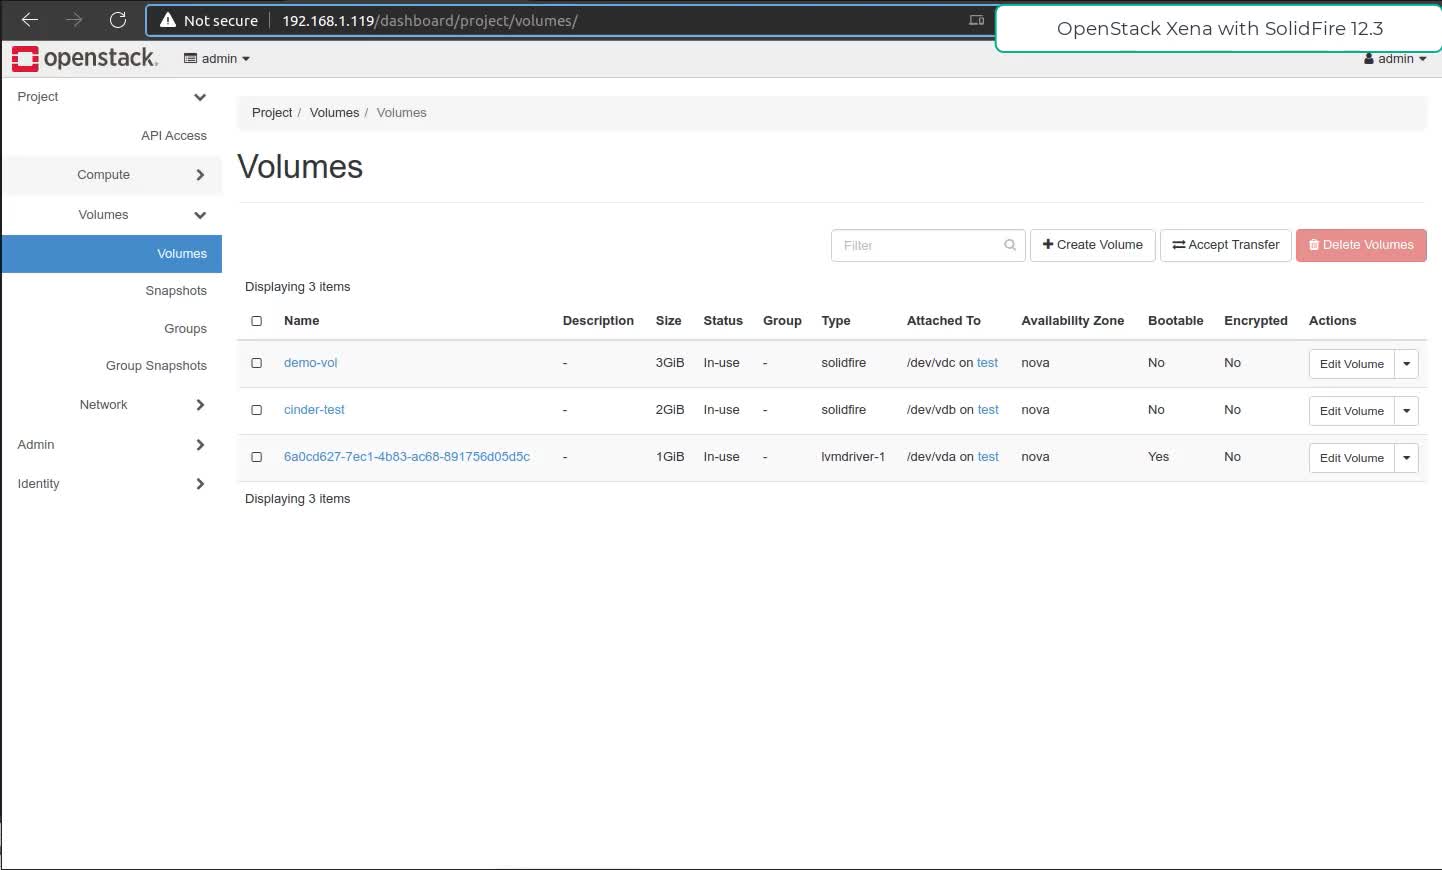This screenshot has width=1442, height=870.
Task: Click the browser address bar URL
Action: tap(430, 20)
